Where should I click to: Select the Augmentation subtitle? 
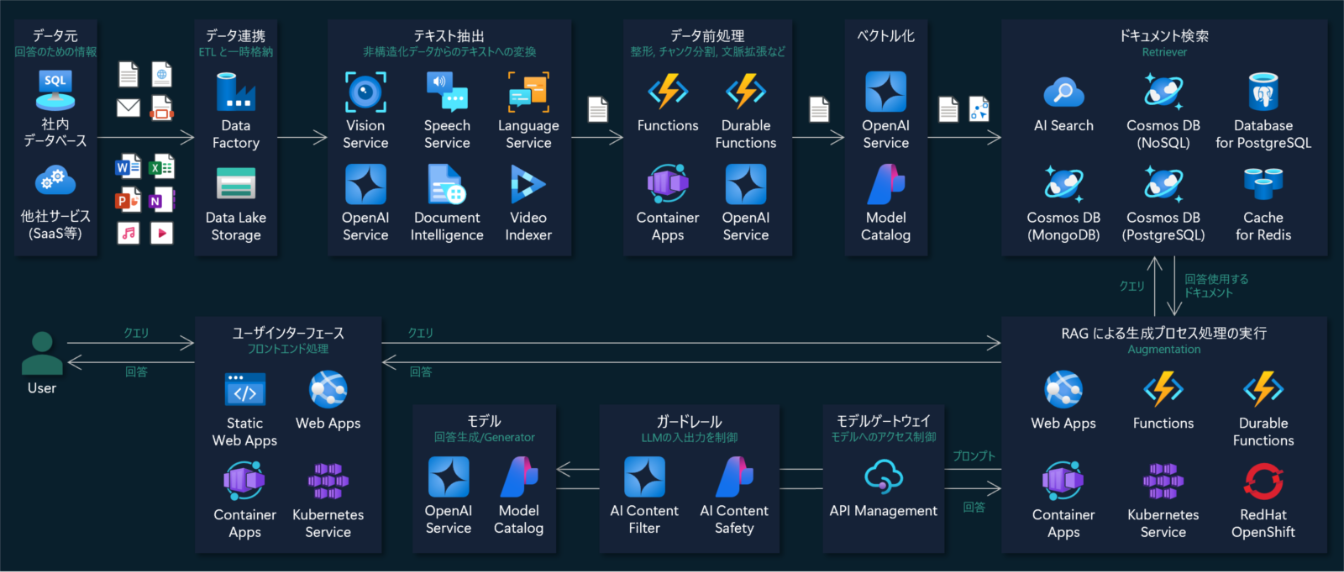click(x=1164, y=350)
